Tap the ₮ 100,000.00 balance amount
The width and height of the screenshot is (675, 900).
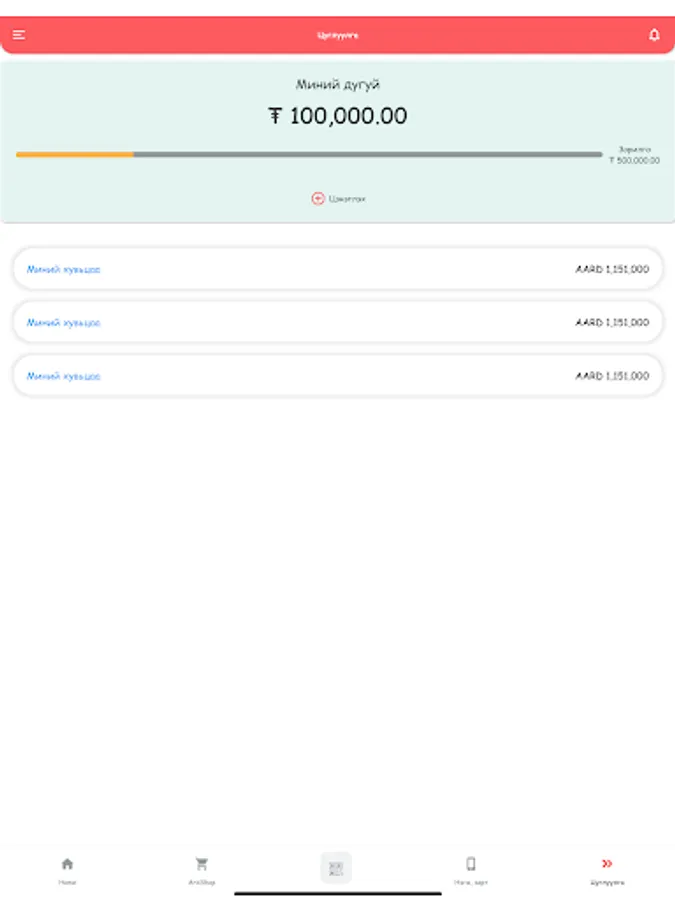point(338,116)
